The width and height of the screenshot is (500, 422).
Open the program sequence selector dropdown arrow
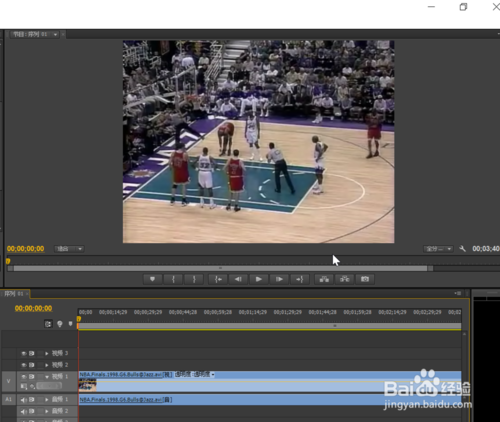(55, 34)
